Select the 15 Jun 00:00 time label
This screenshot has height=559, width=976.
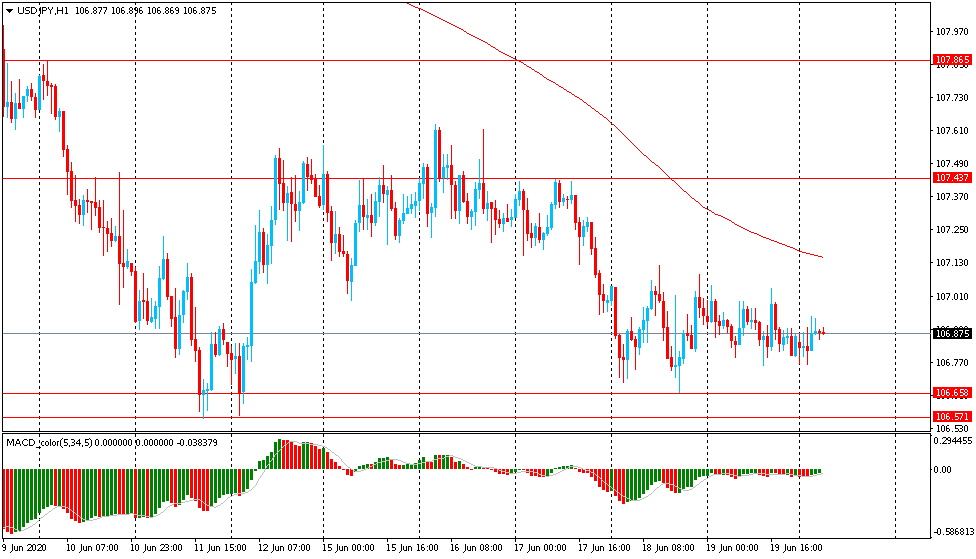point(349,548)
